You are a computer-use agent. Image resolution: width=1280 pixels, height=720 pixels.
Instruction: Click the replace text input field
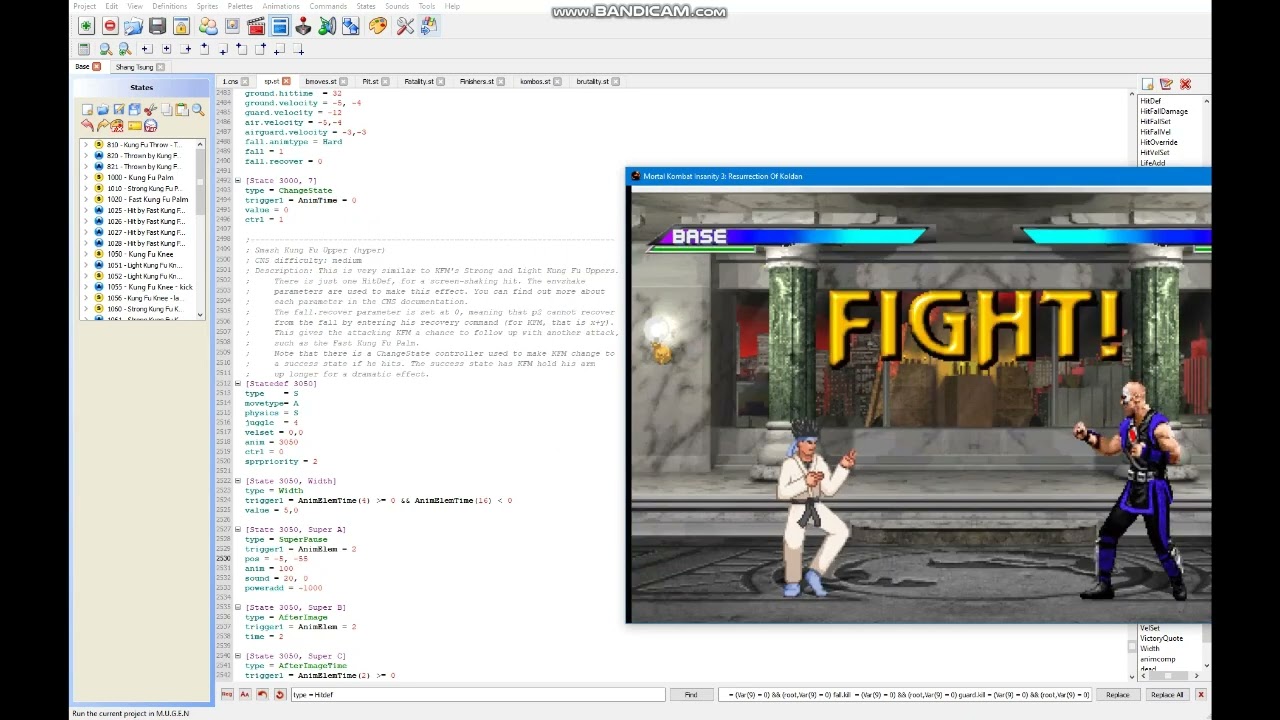(x=905, y=694)
